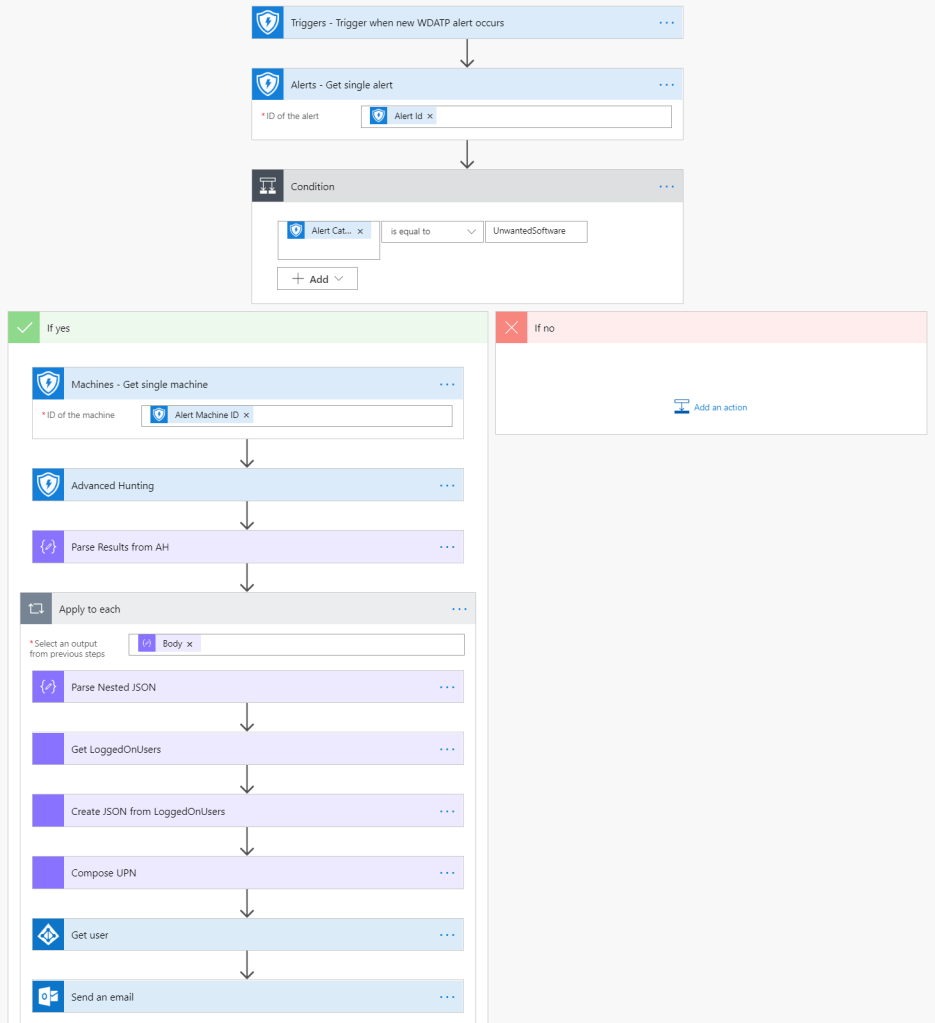Click the Send an email Outlook icon
The image size is (935, 1023).
pyautogui.click(x=48, y=997)
